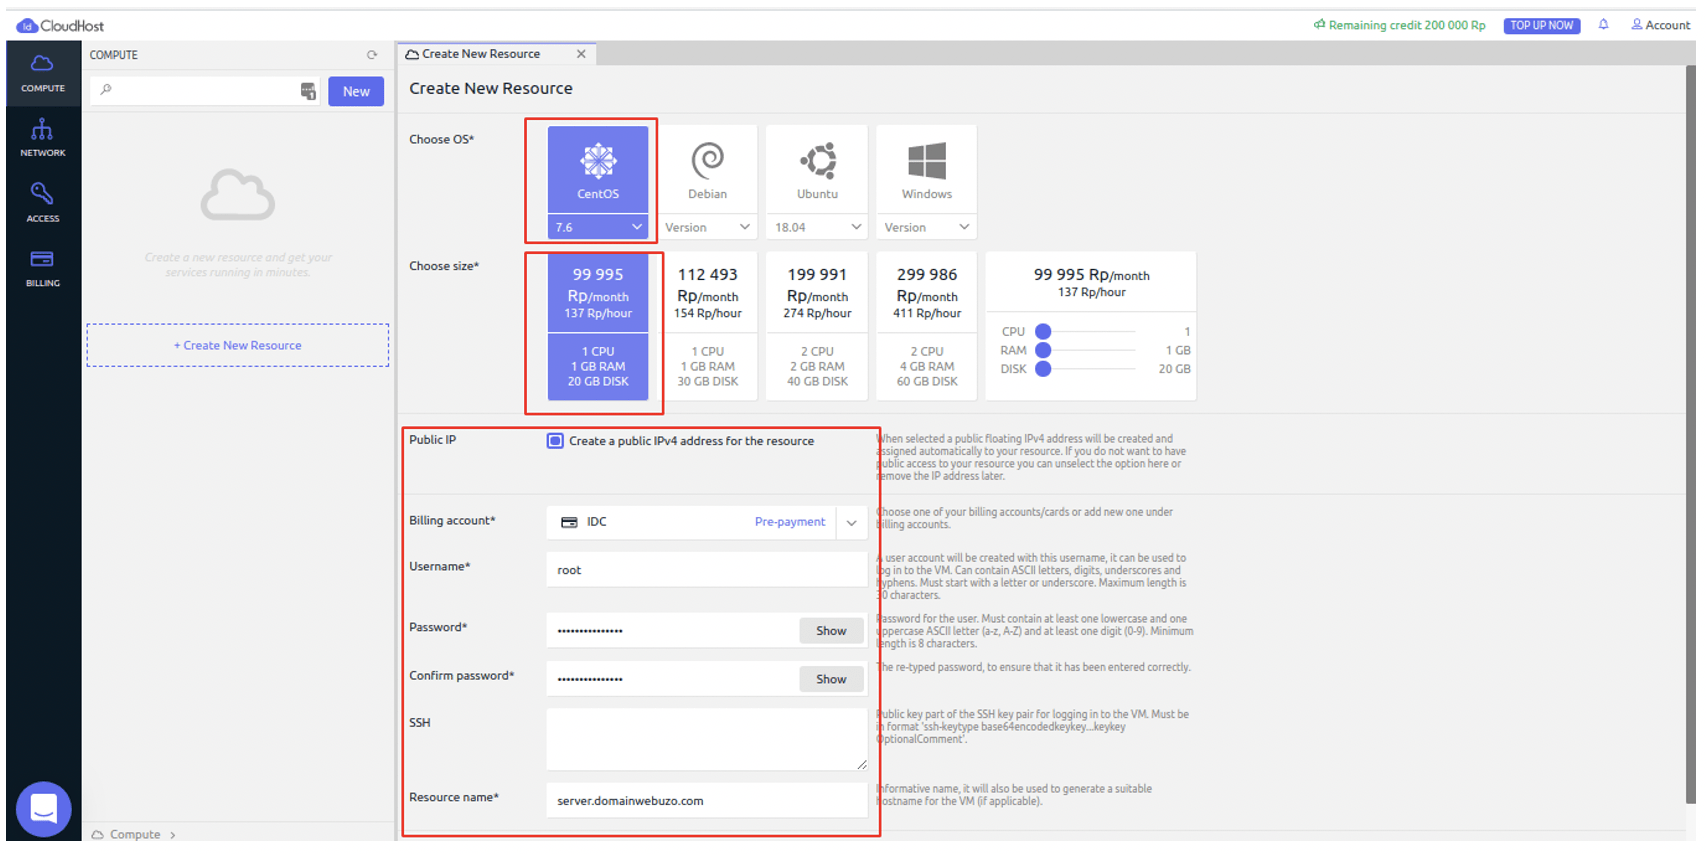The height and width of the screenshot is (854, 1706).
Task: Select the Ubuntu operating system
Action: tap(817, 169)
